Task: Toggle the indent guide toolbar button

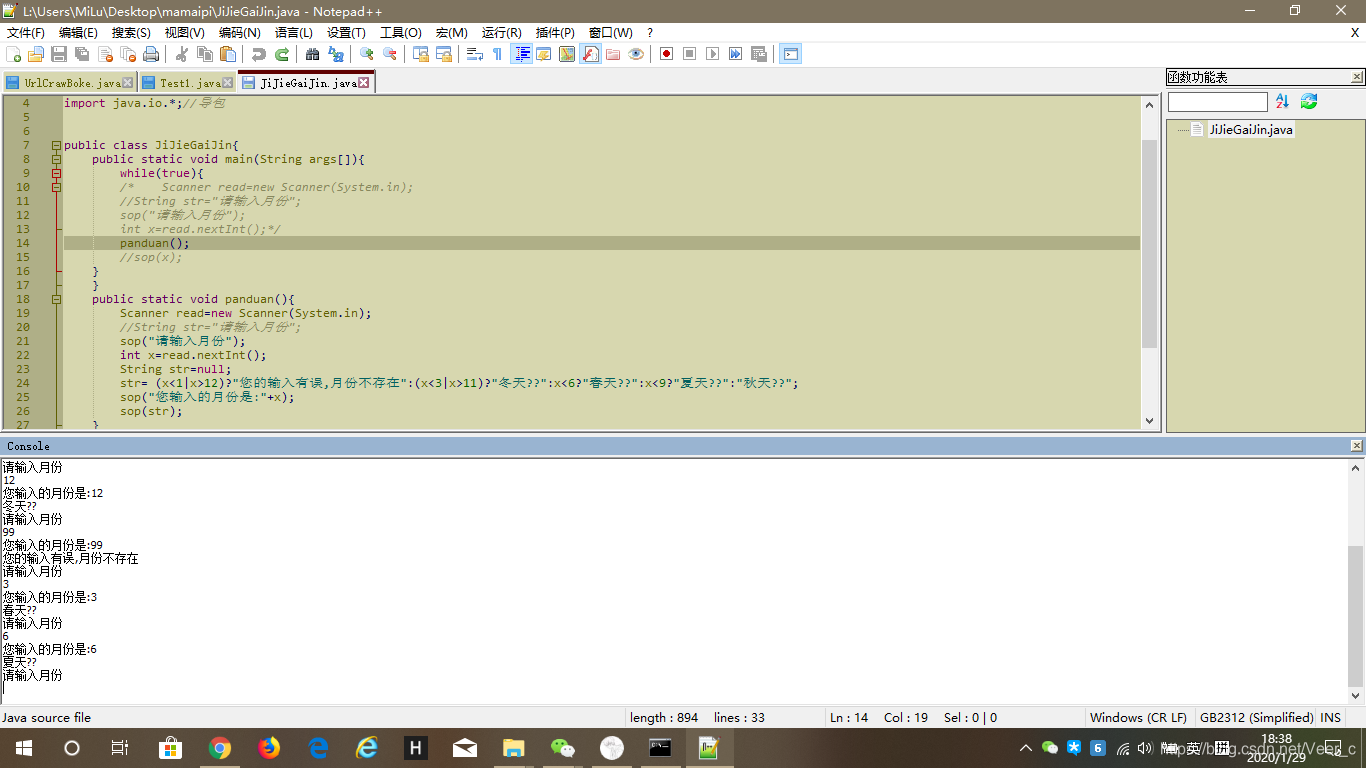Action: [x=521, y=54]
